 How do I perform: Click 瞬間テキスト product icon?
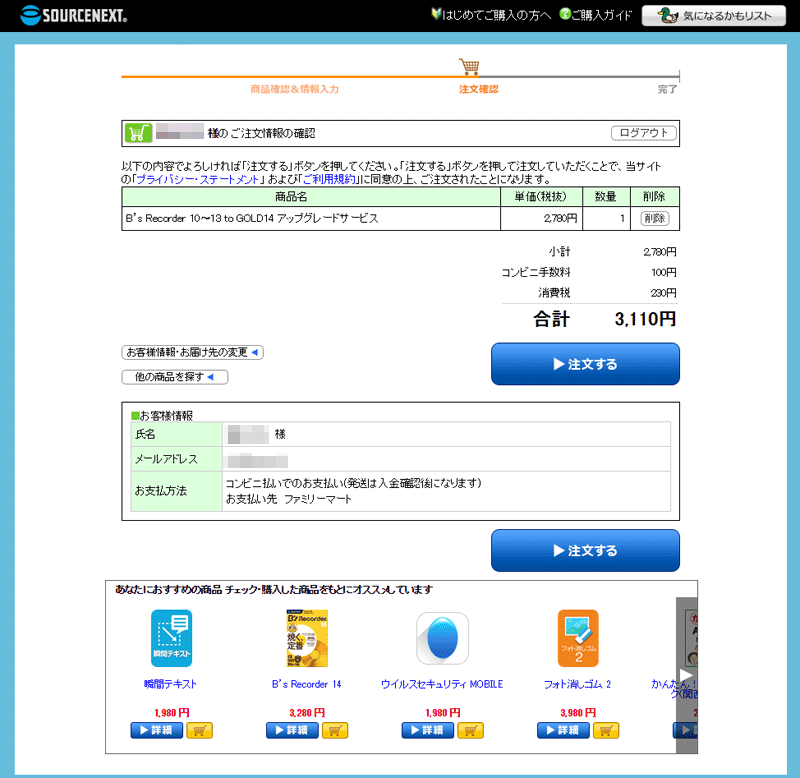coord(171,638)
